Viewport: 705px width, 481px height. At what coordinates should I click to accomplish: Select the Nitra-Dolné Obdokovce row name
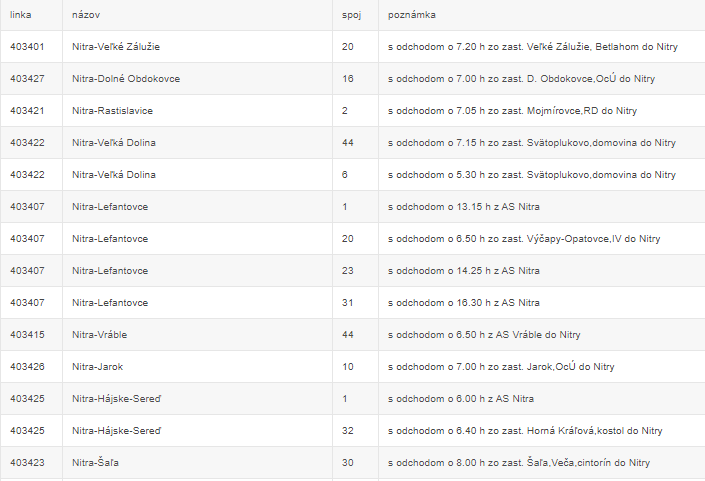click(x=126, y=79)
